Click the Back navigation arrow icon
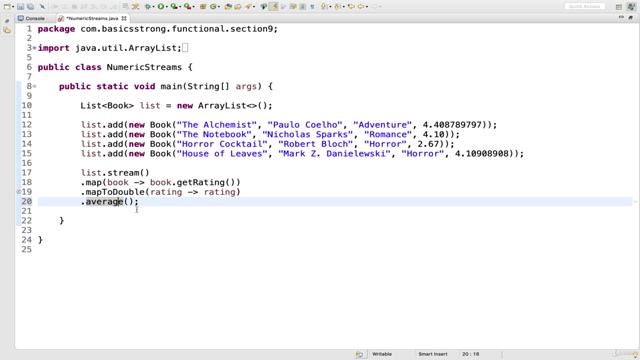Viewport: 640px width, 360px height. [x=361, y=7]
